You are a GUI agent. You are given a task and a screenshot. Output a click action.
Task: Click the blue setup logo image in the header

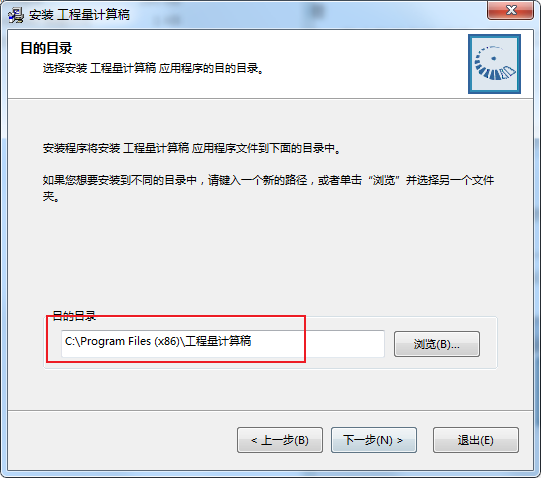pyautogui.click(x=494, y=64)
